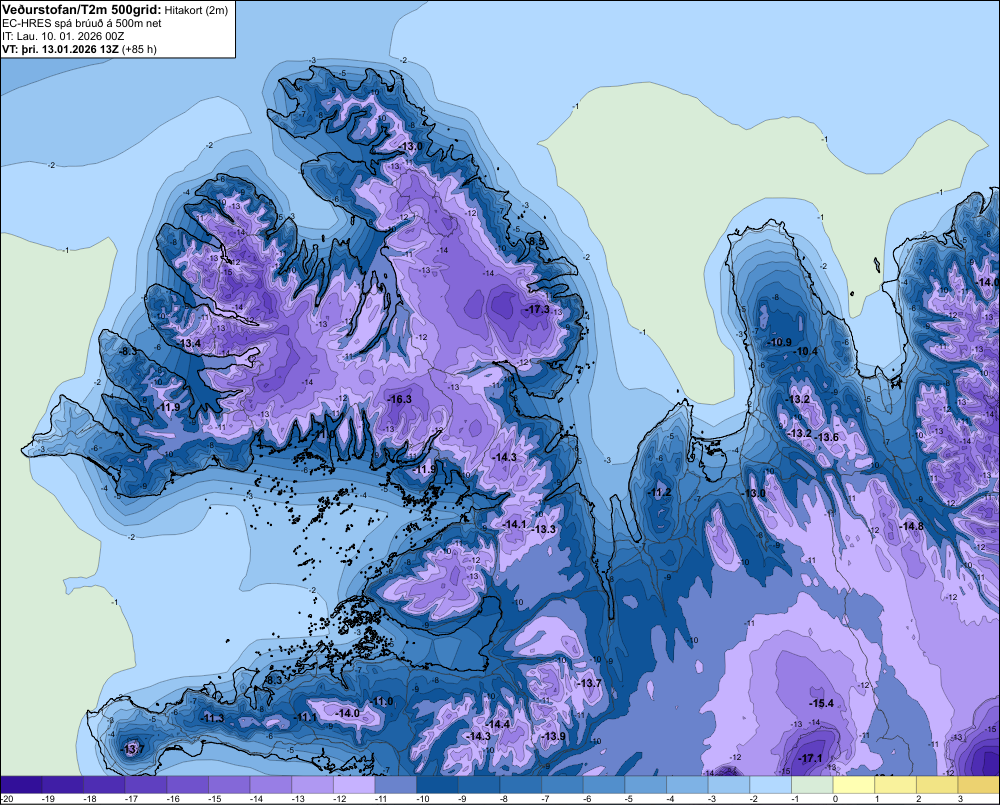Click the -13.3 temperature value
This screenshot has width=1000, height=805.
coord(544,529)
